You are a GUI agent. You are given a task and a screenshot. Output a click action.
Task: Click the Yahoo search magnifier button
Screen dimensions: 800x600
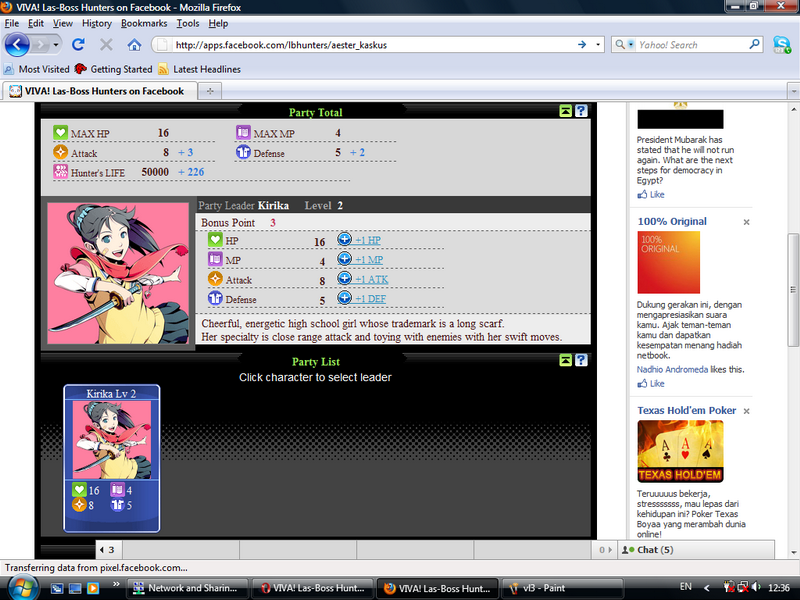(754, 44)
